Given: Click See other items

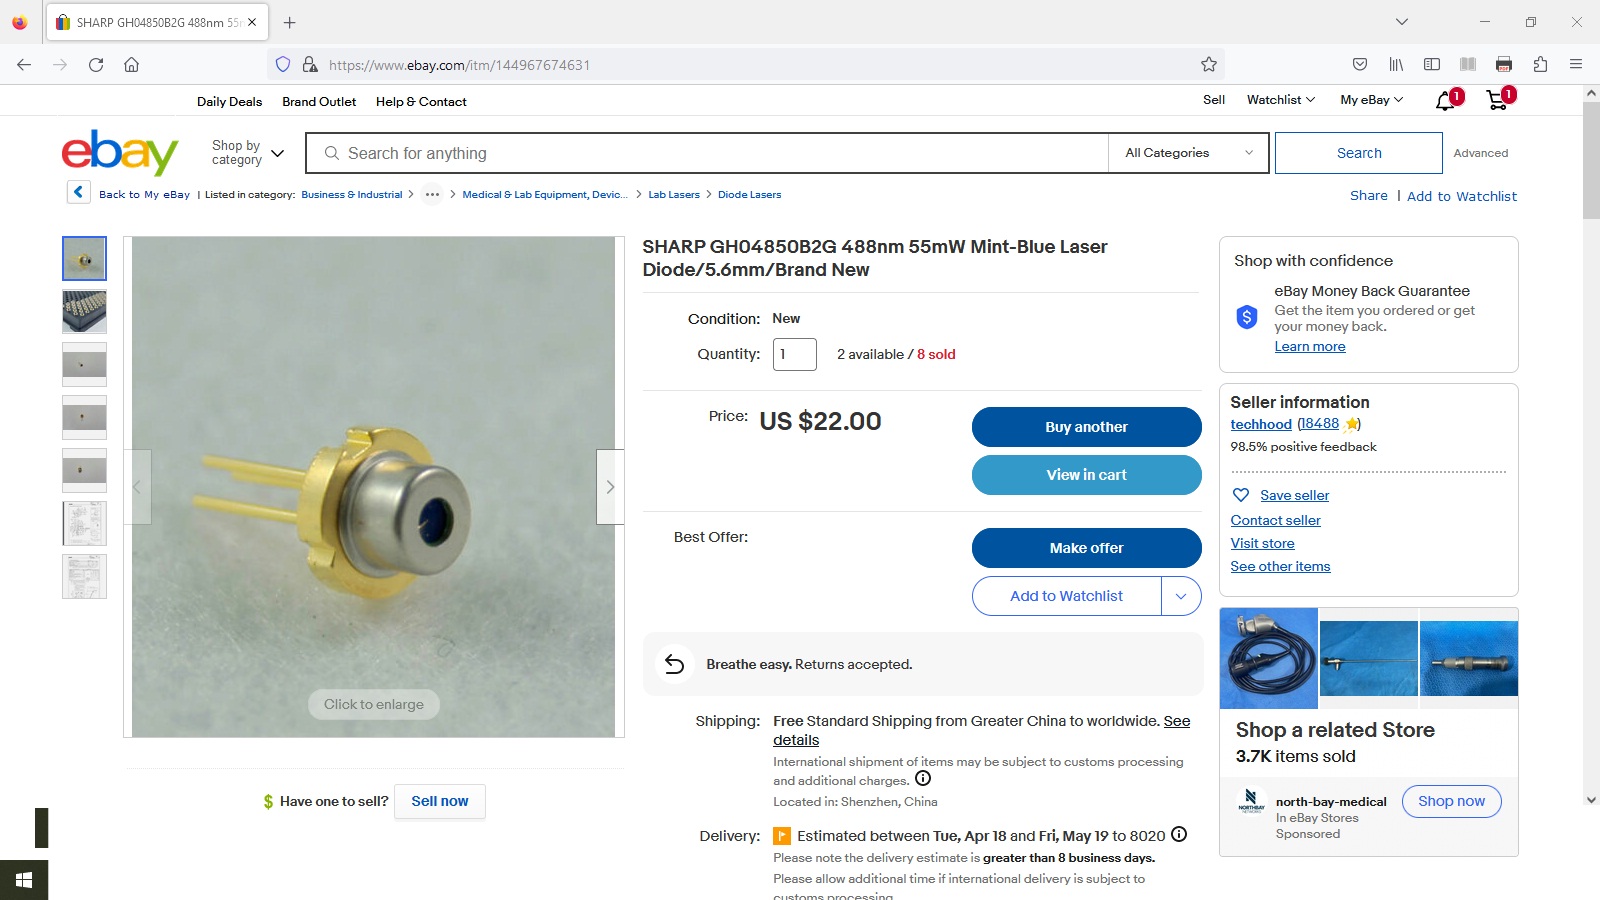Looking at the screenshot, I should 1280,566.
